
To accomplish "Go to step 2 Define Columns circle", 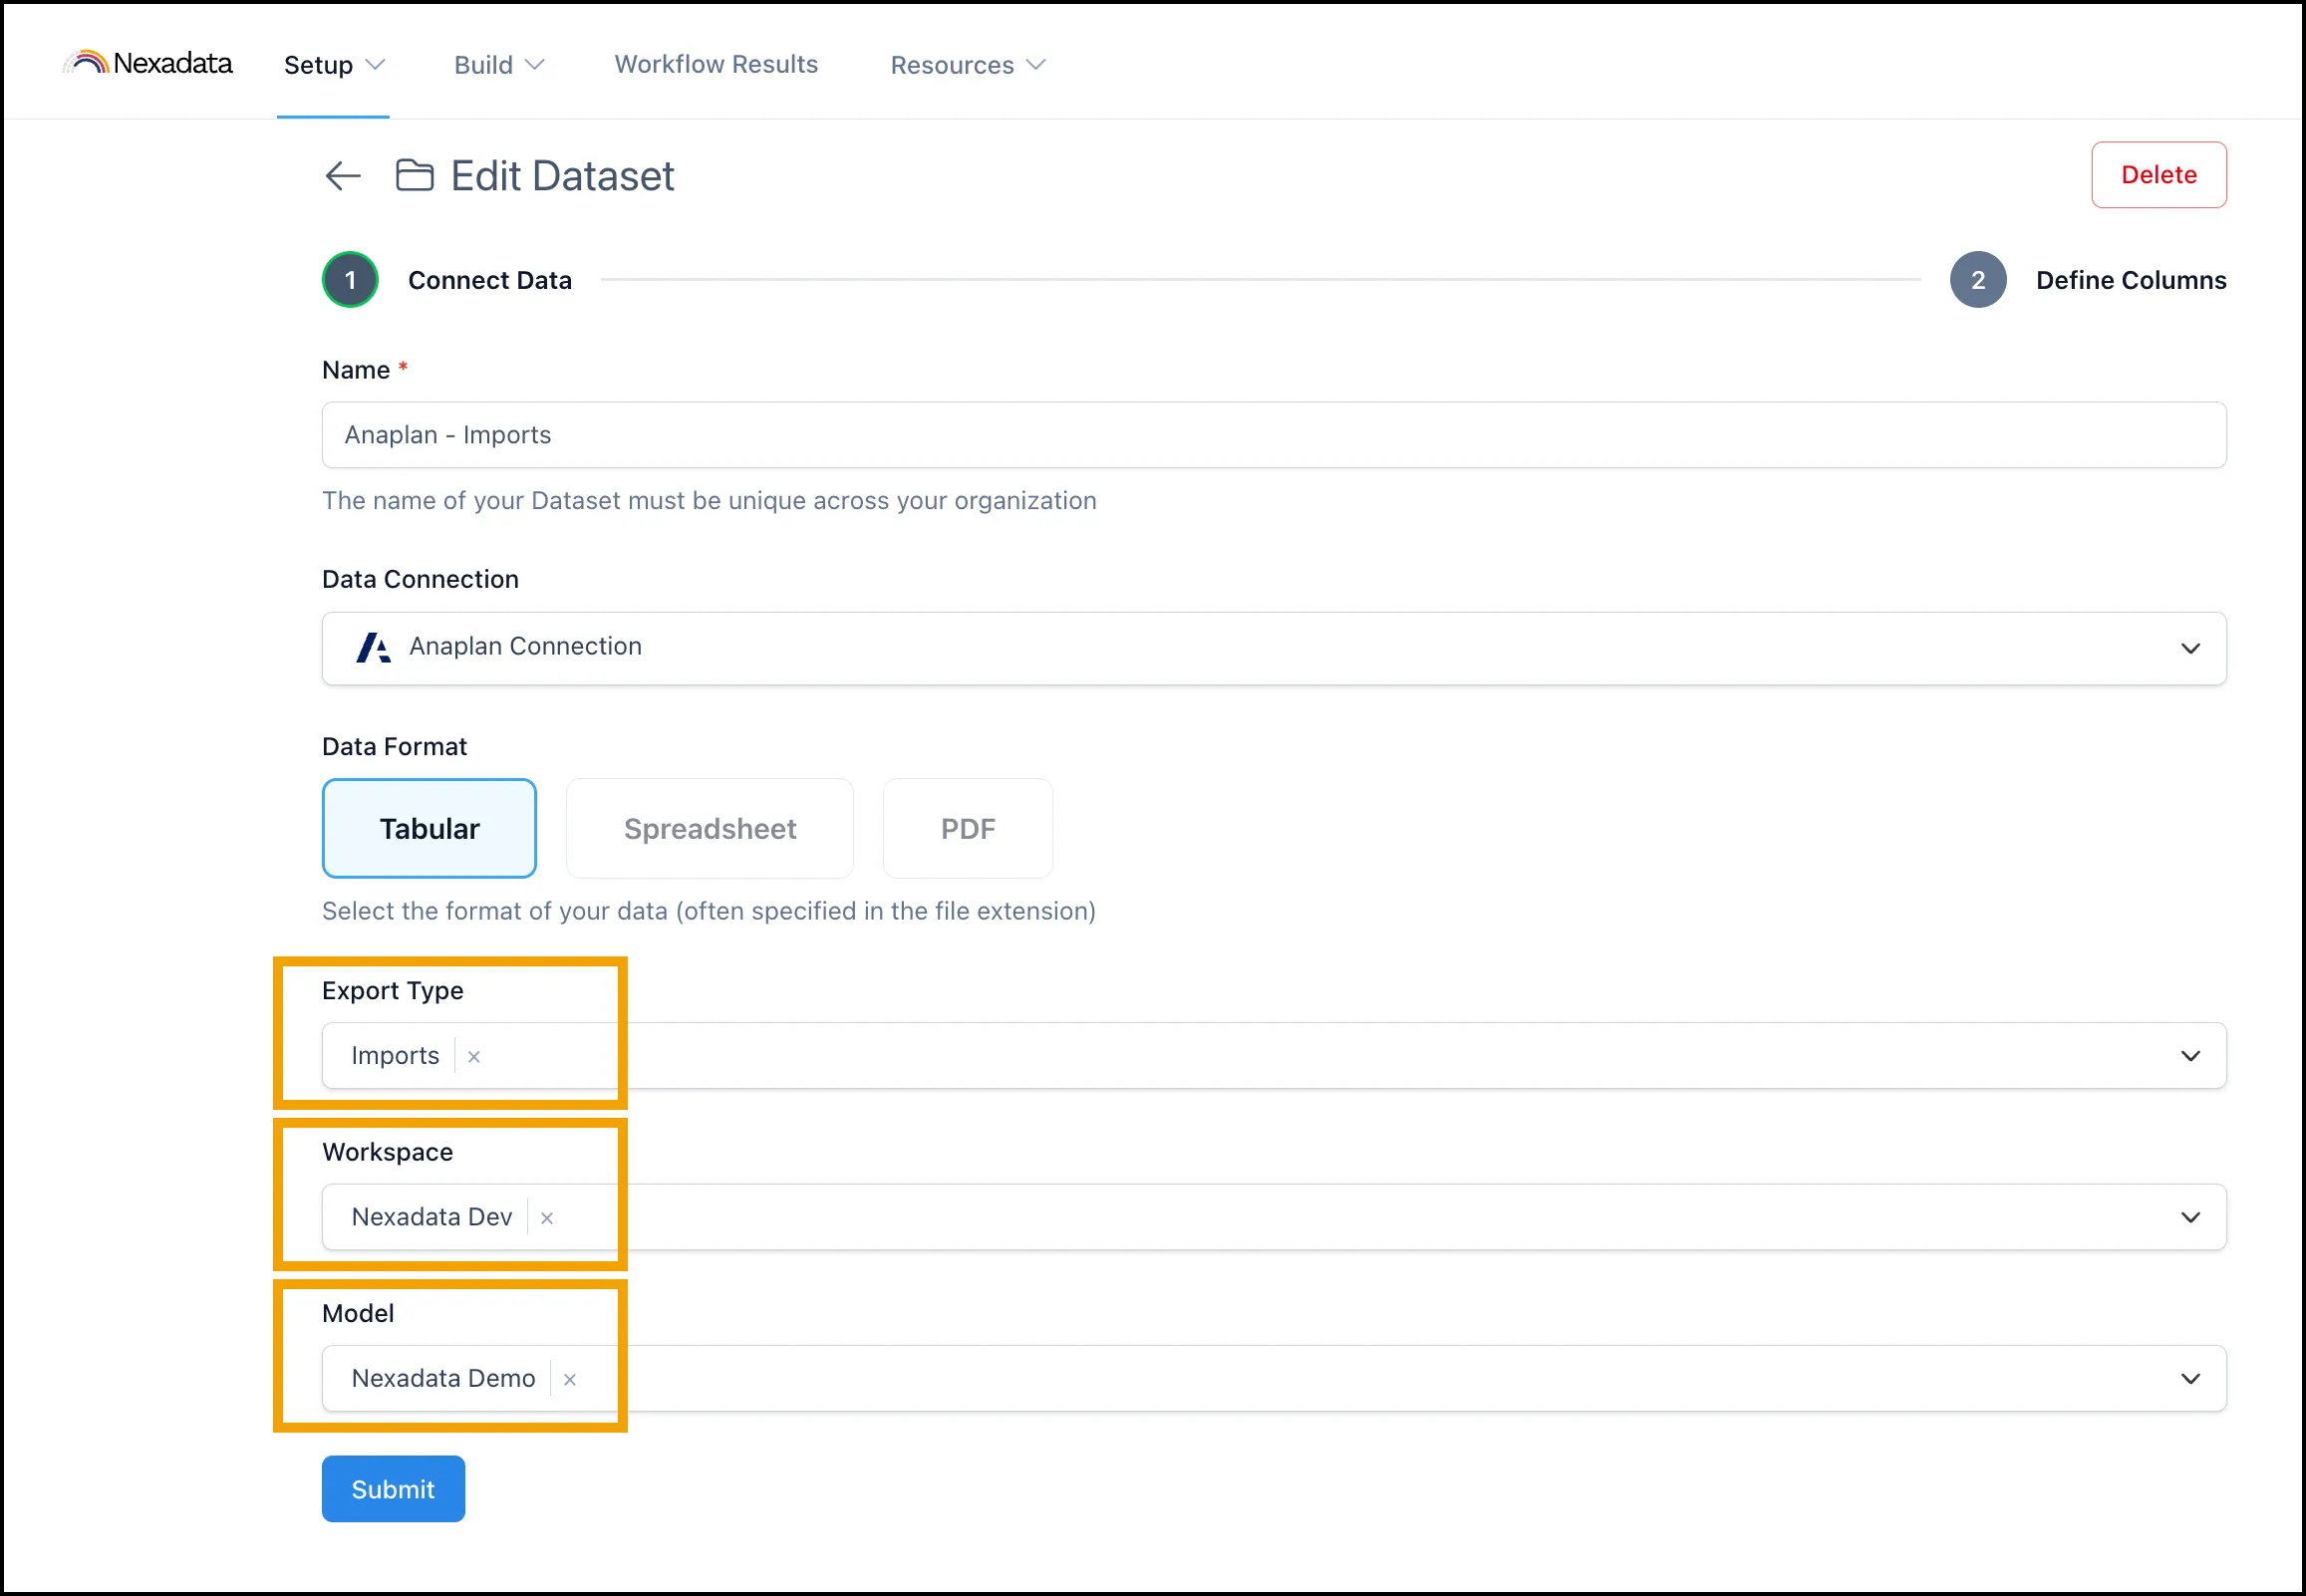I will [1977, 280].
